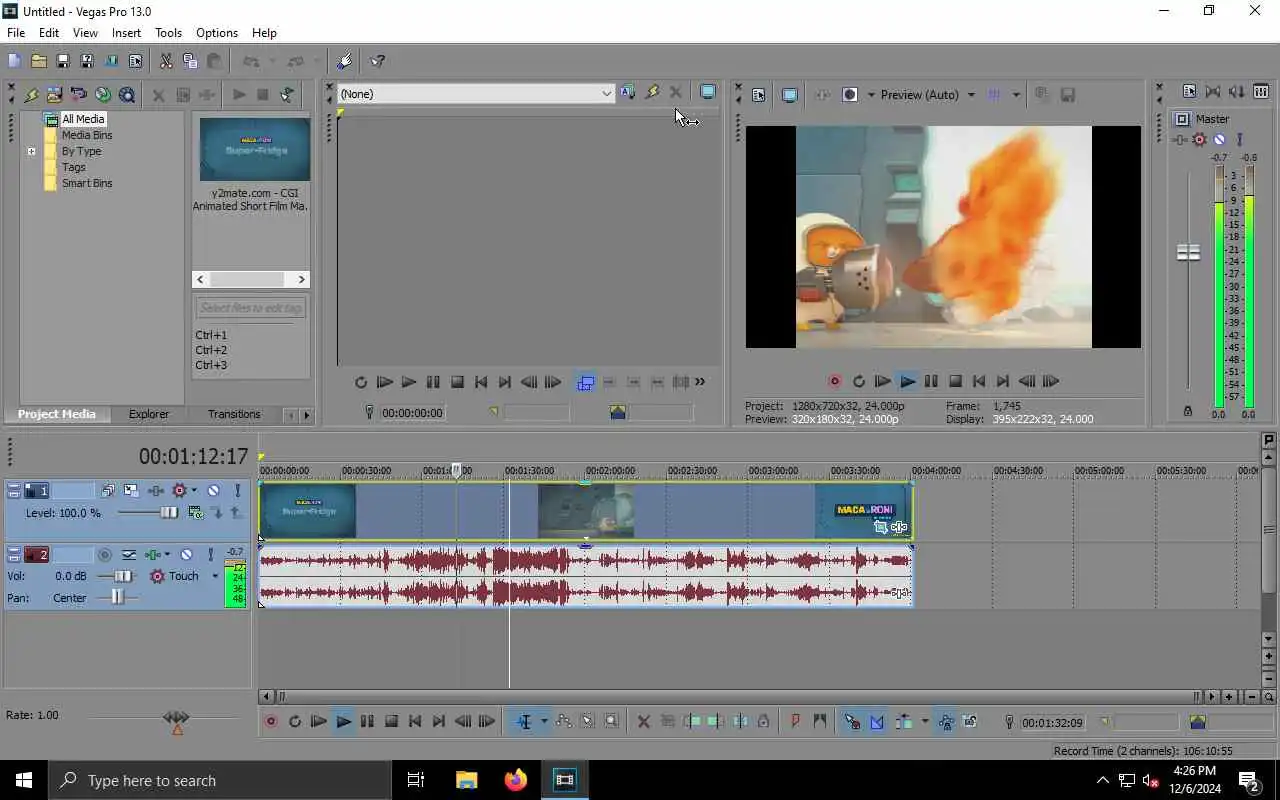1280x800 pixels.
Task: Solo audio track 2
Action: point(211,554)
